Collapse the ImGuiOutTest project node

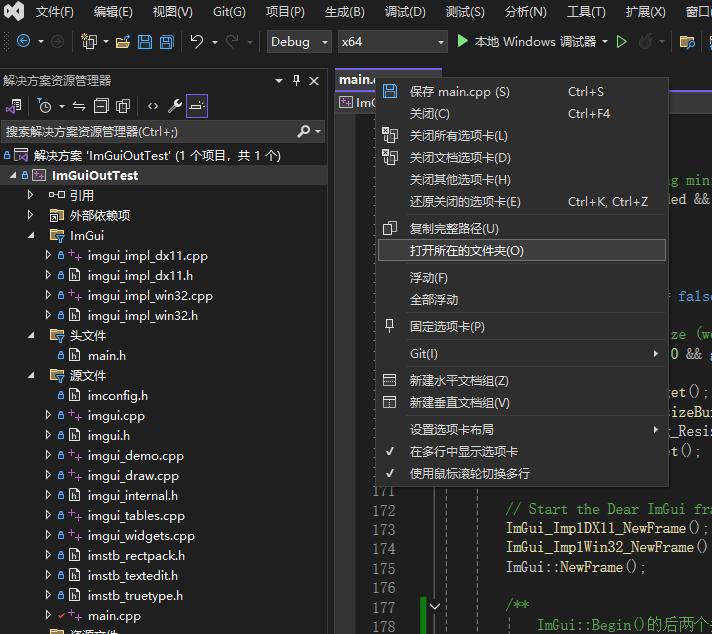pyautogui.click(x=13, y=175)
